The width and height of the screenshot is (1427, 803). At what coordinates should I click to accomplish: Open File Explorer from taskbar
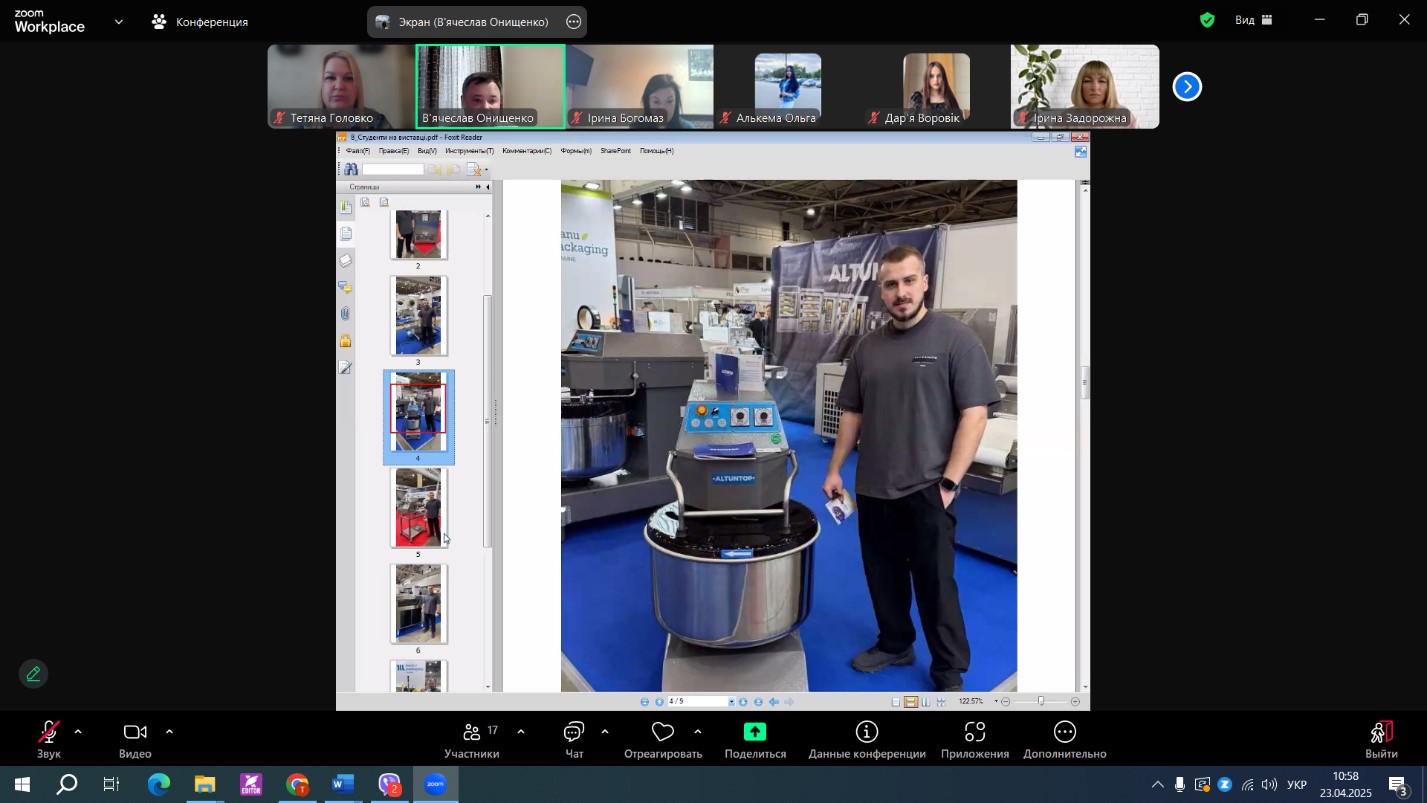pos(205,785)
